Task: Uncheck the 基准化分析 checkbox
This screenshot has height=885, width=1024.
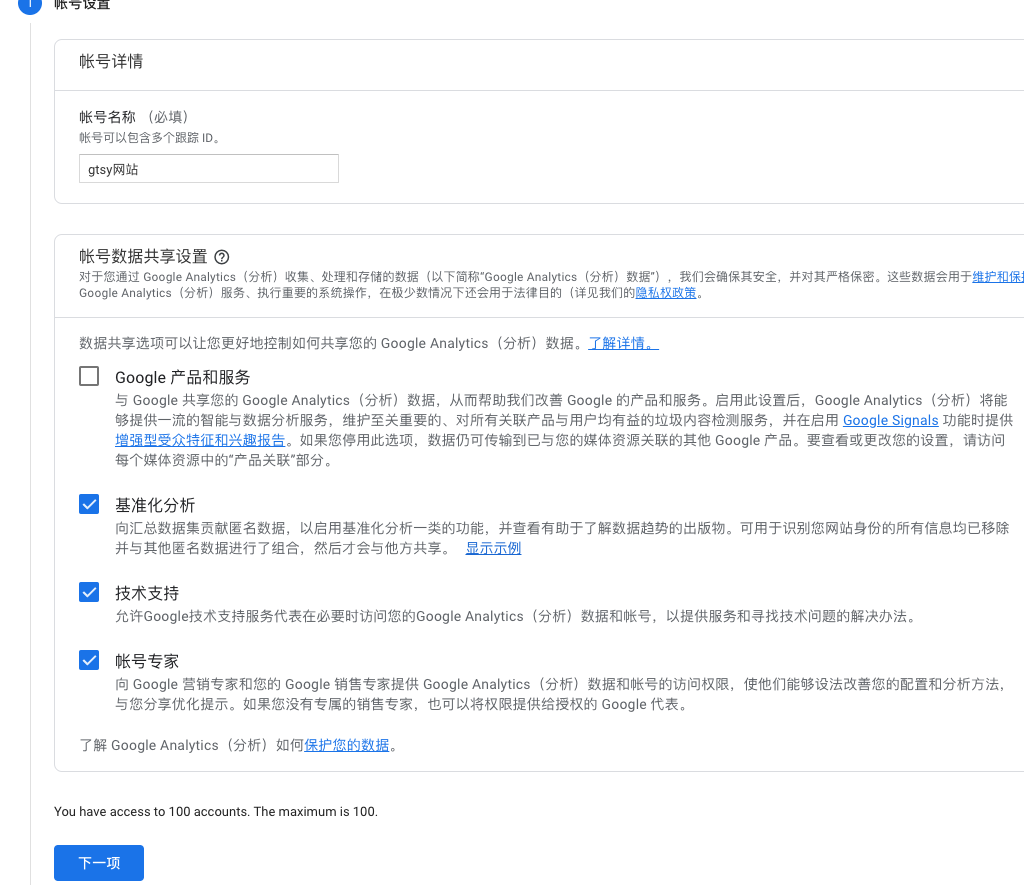Action: point(89,504)
